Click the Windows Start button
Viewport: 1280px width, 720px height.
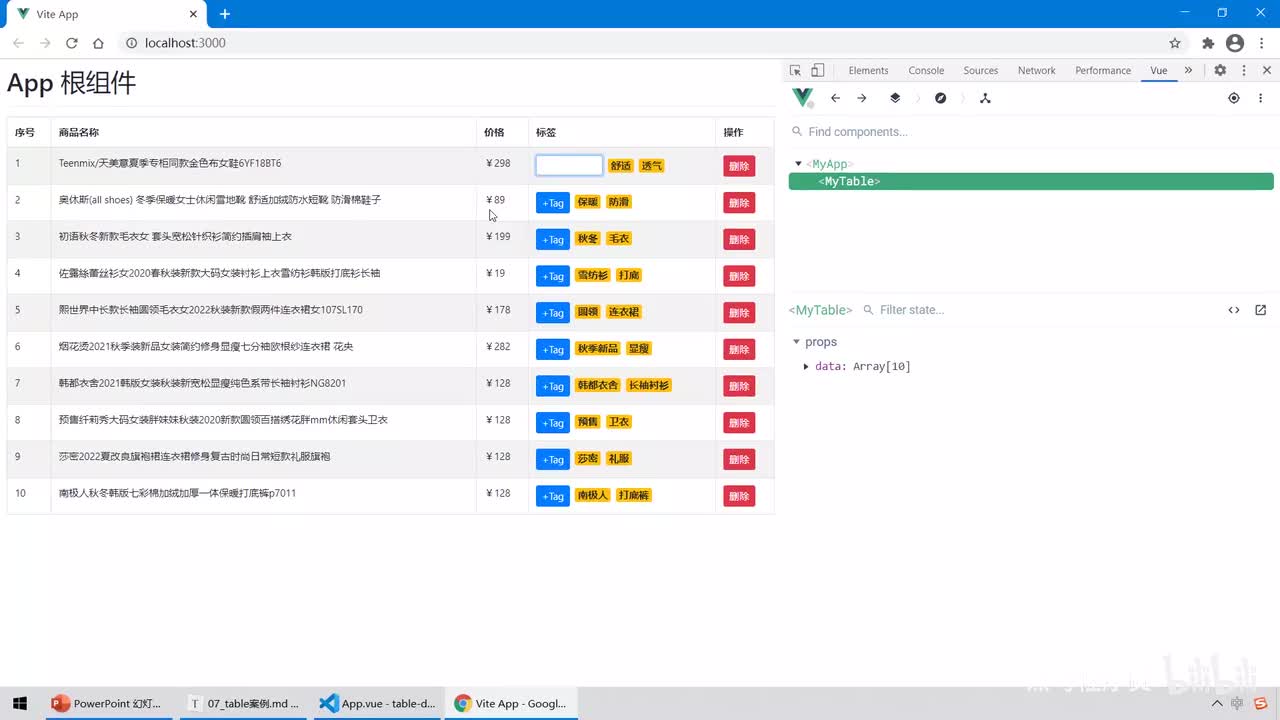(19, 703)
